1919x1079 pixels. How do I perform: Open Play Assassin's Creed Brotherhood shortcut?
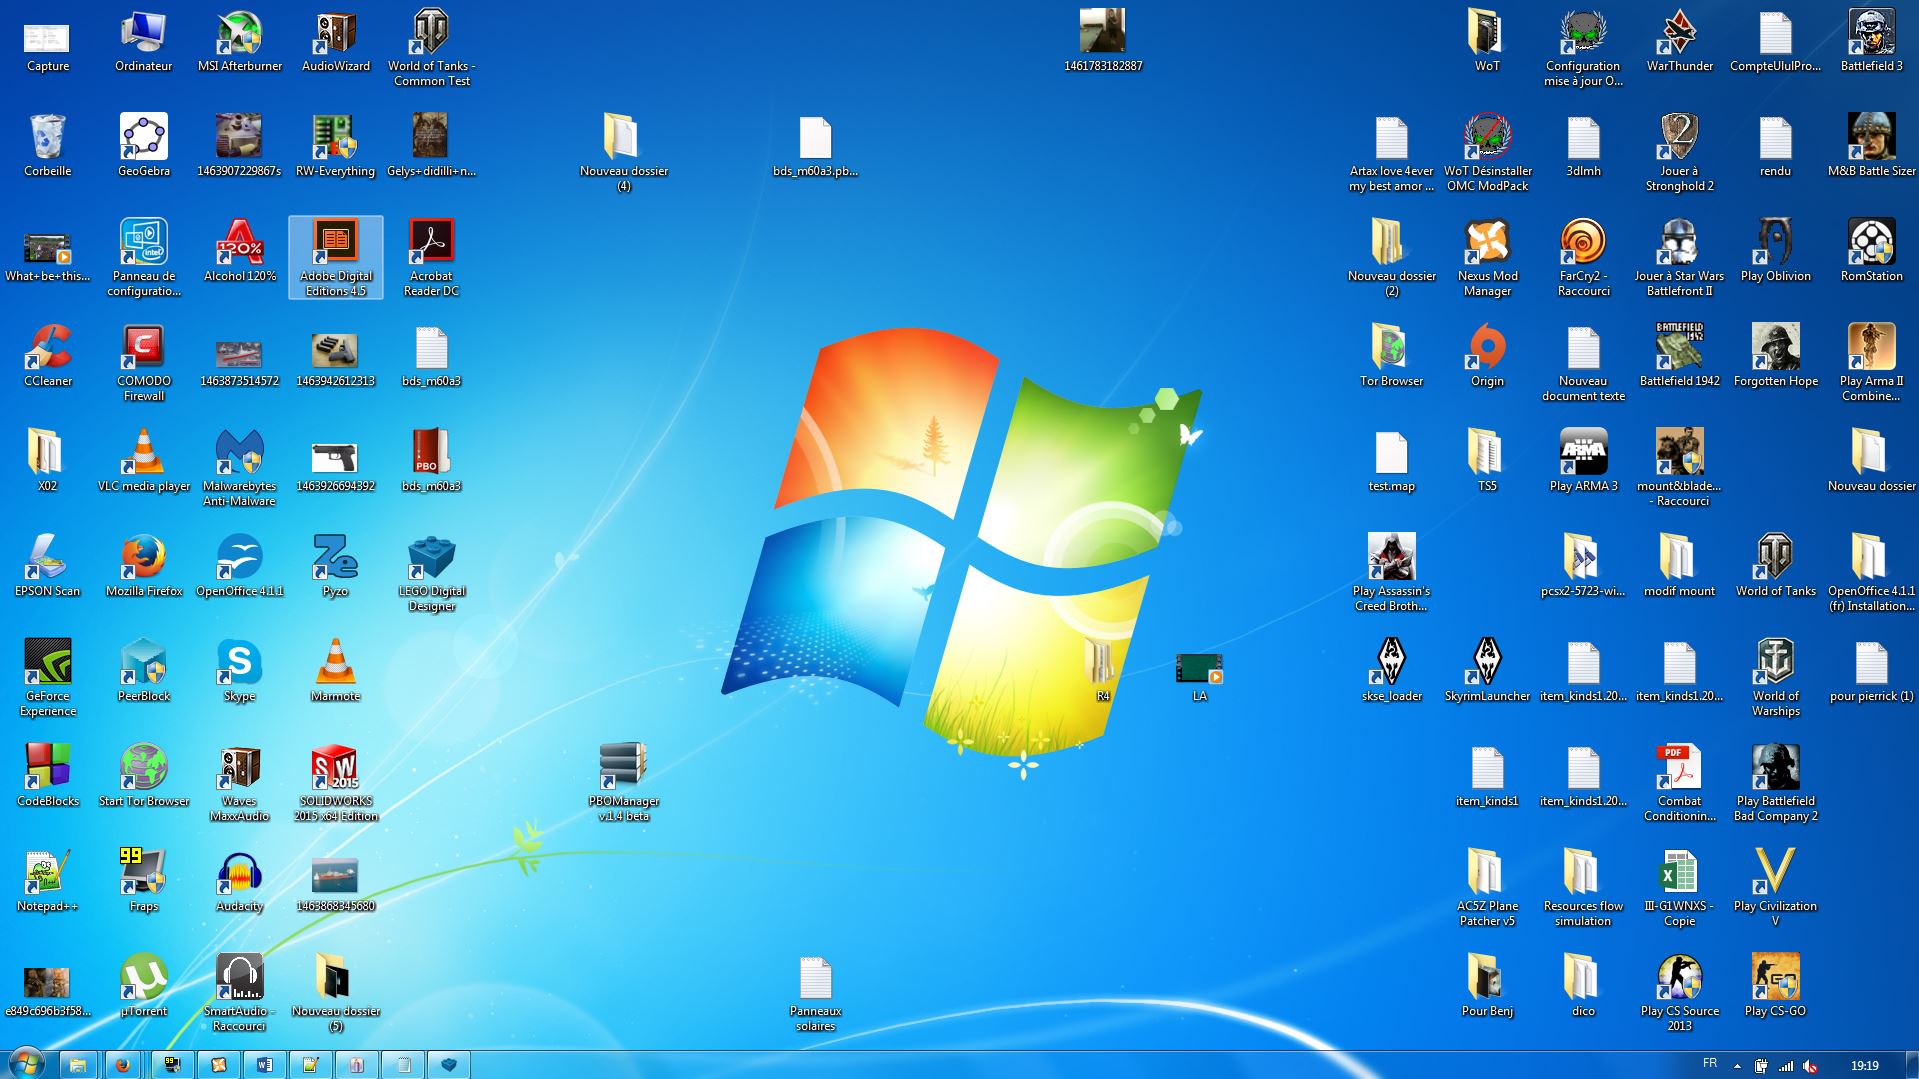(1392, 574)
